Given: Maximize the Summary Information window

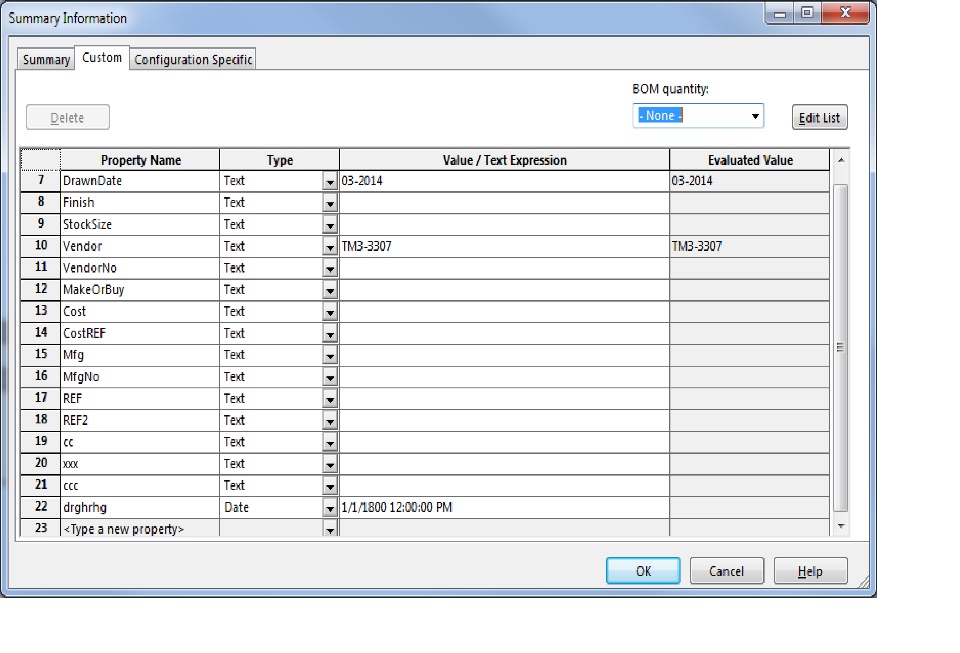Looking at the screenshot, I should click(x=808, y=12).
